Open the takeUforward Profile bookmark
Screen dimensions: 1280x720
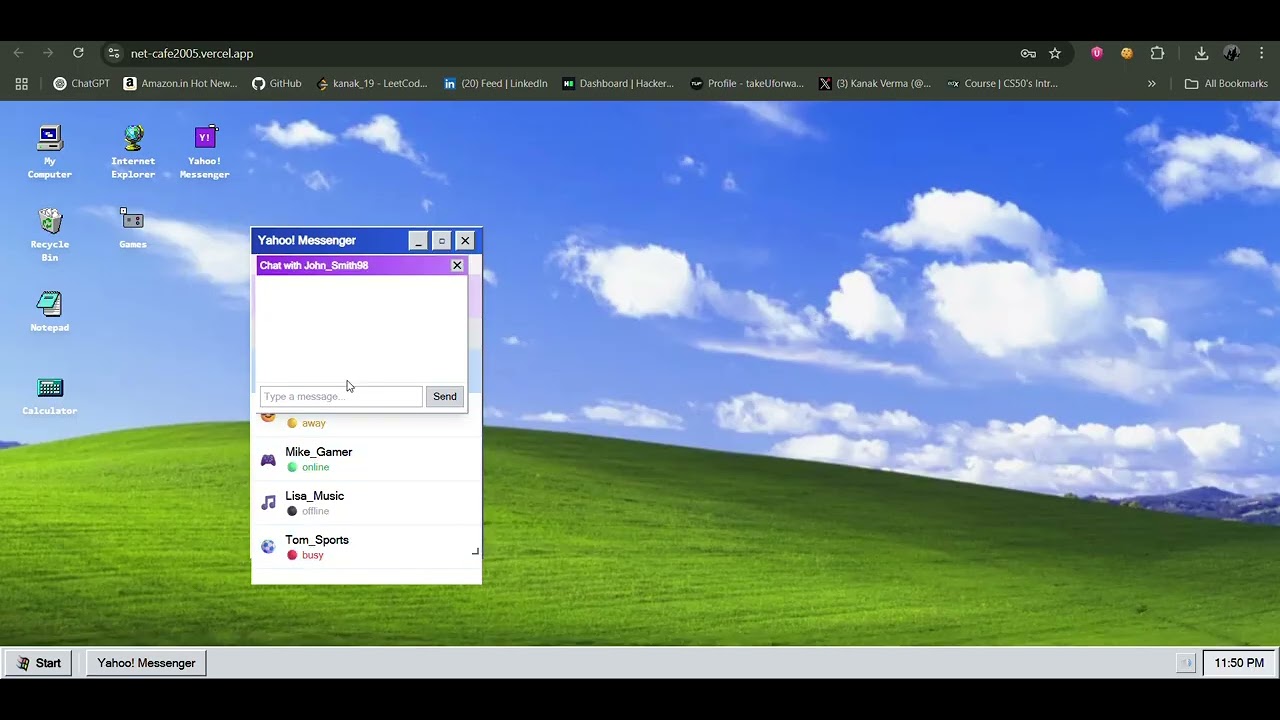click(747, 84)
